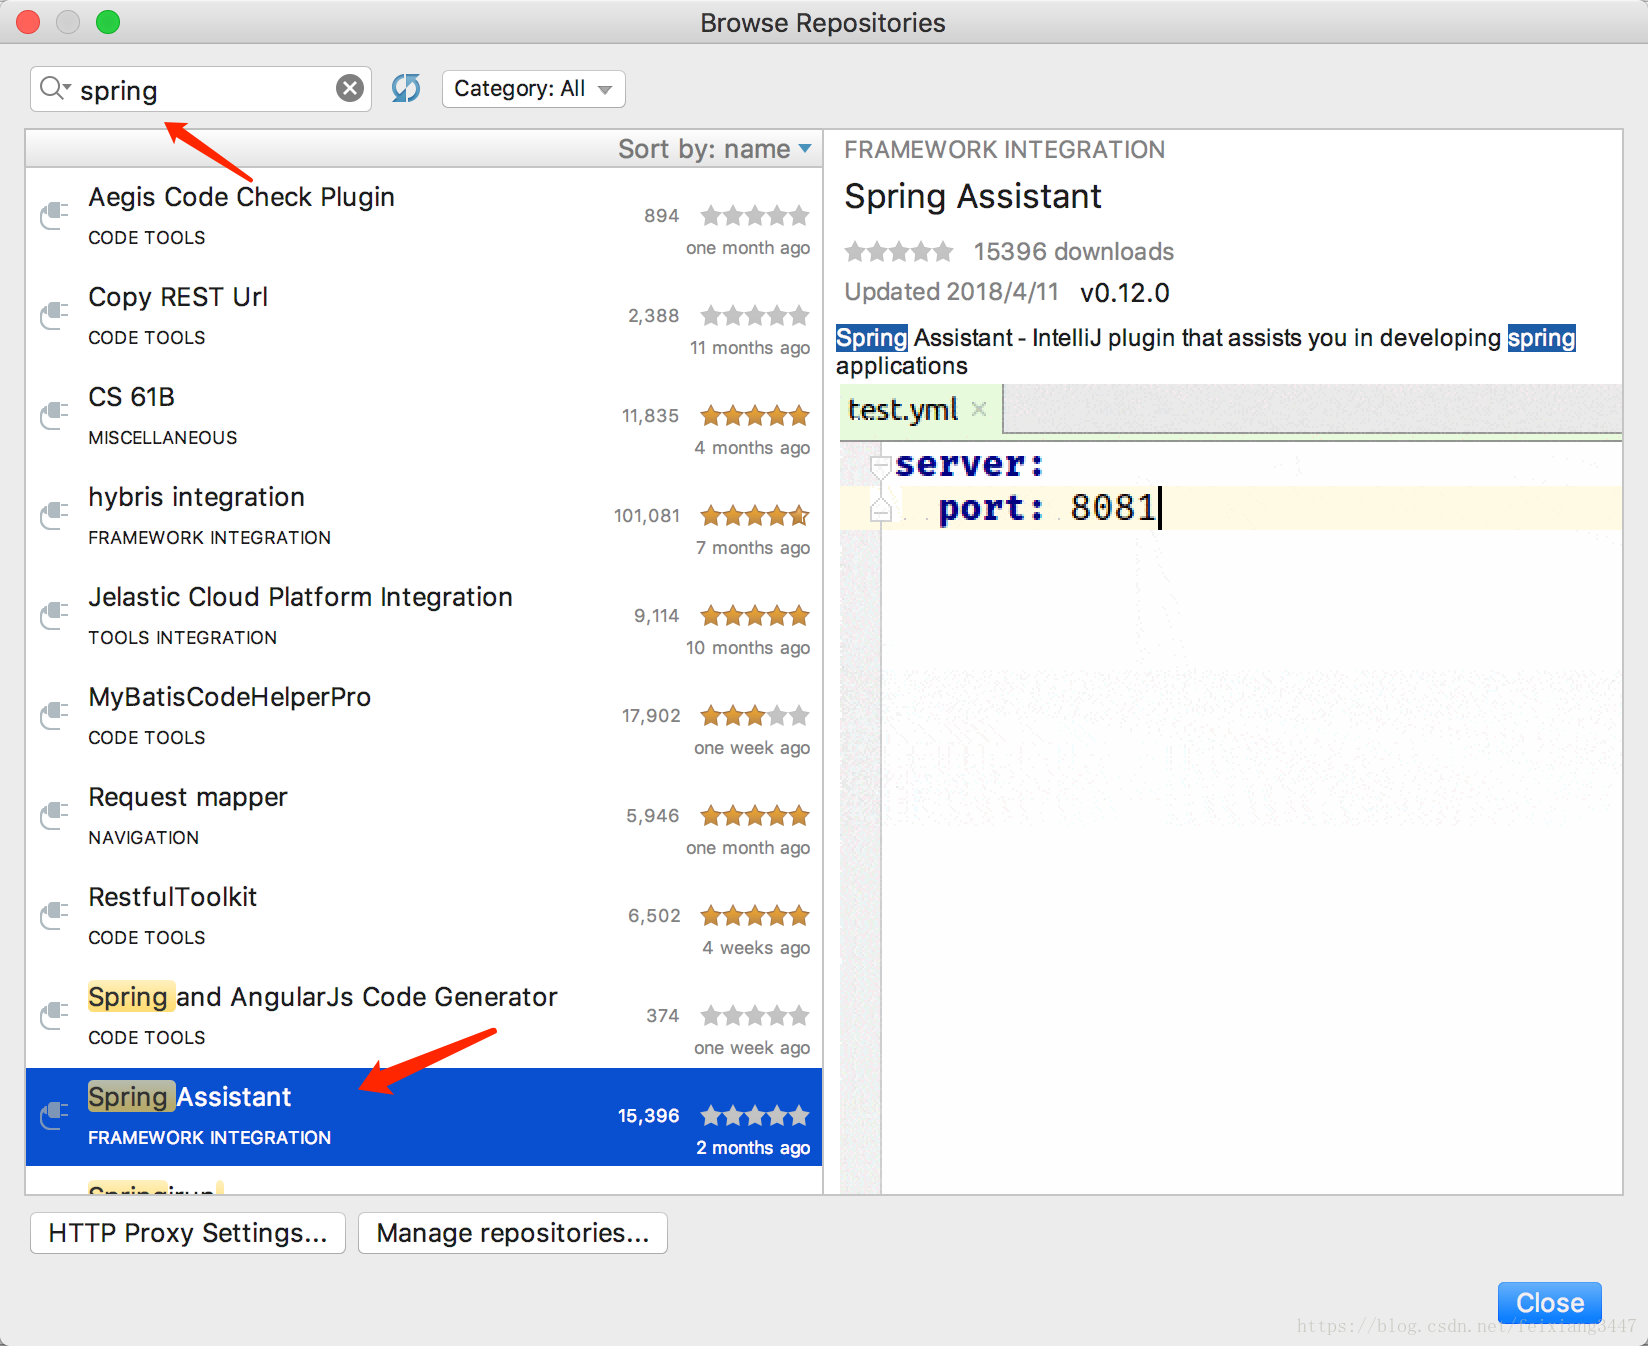Viewport: 1648px width, 1346px height.
Task: Click version v0.12.0 text
Action: click(1125, 293)
